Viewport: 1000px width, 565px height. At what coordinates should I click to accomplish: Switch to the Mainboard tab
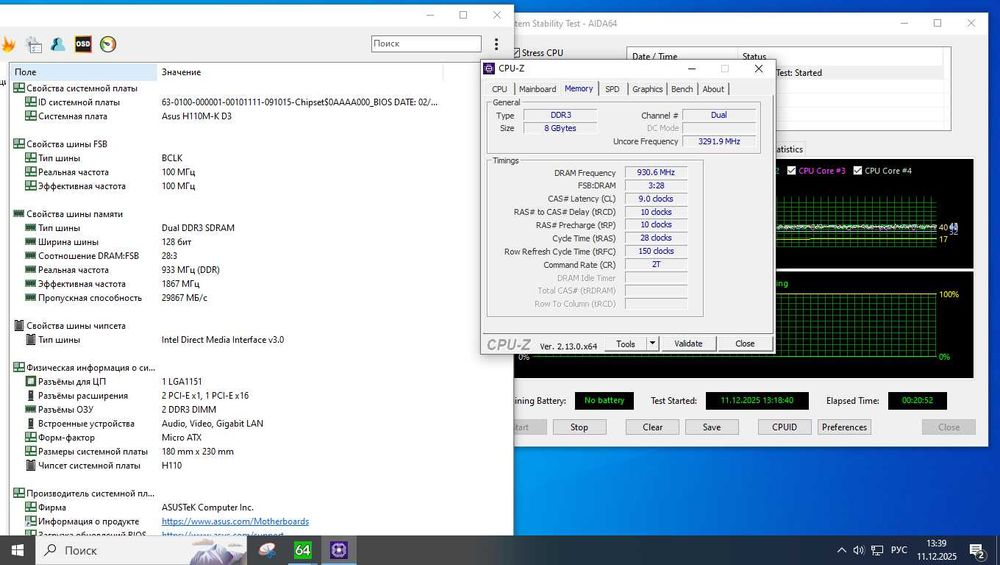537,89
